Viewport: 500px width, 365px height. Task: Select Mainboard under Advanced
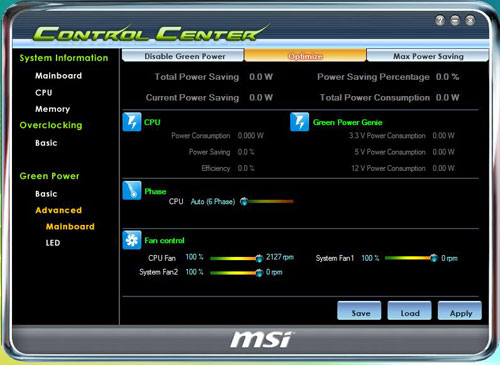[70, 227]
